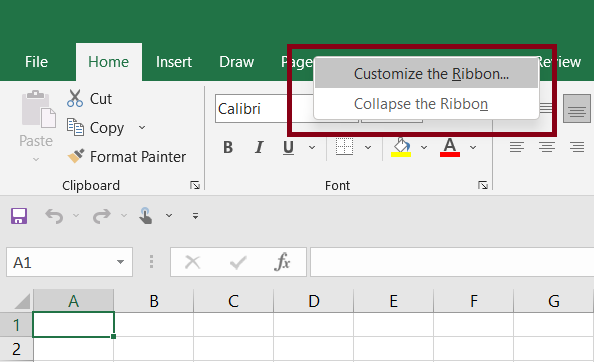Click the Cancel X in formula bar
This screenshot has height=362, width=594.
click(x=192, y=262)
